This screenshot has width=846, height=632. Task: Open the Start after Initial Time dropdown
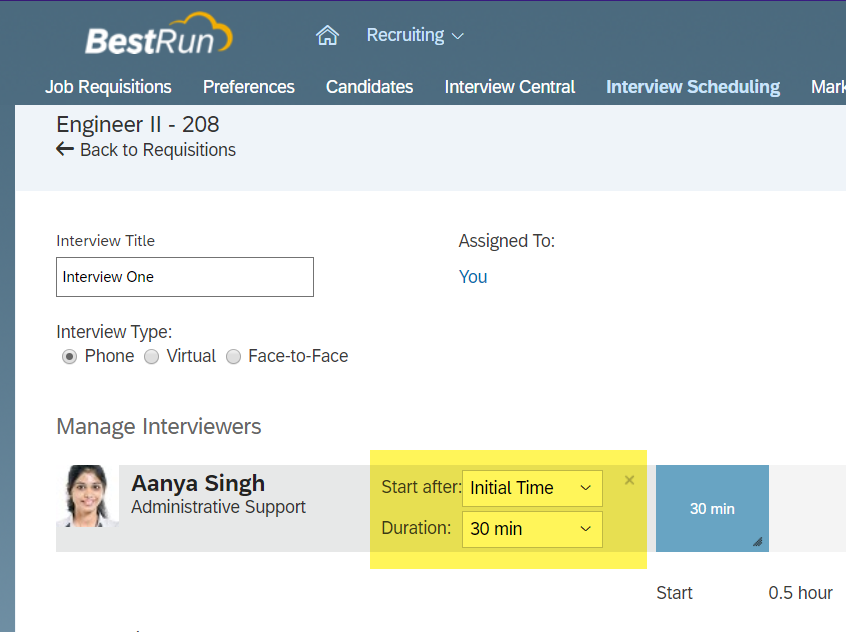[532, 488]
